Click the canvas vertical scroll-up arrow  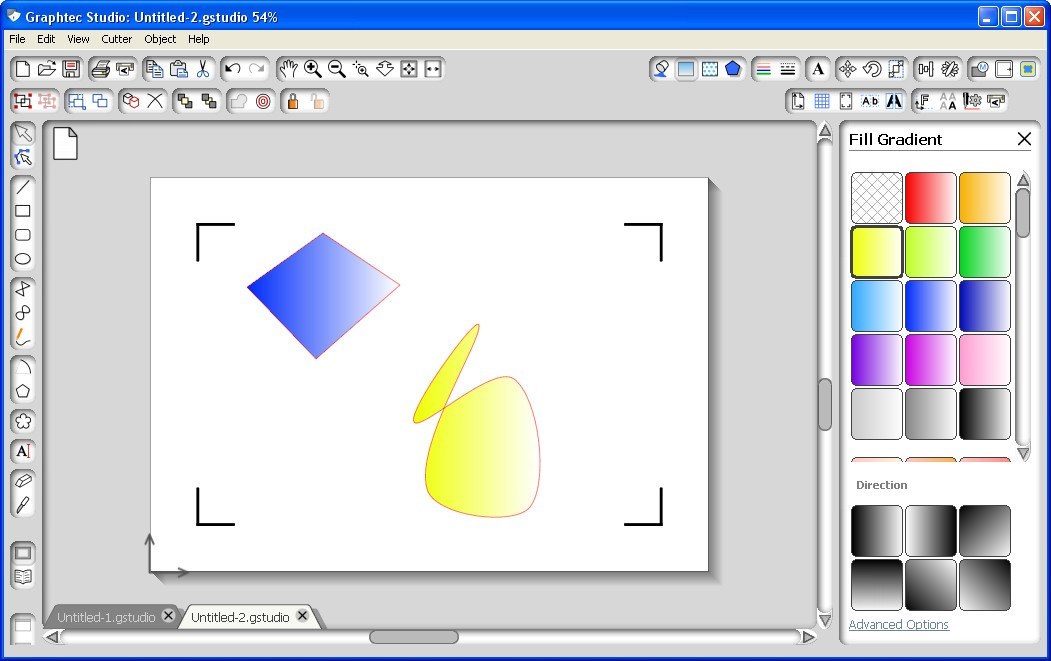pos(825,131)
